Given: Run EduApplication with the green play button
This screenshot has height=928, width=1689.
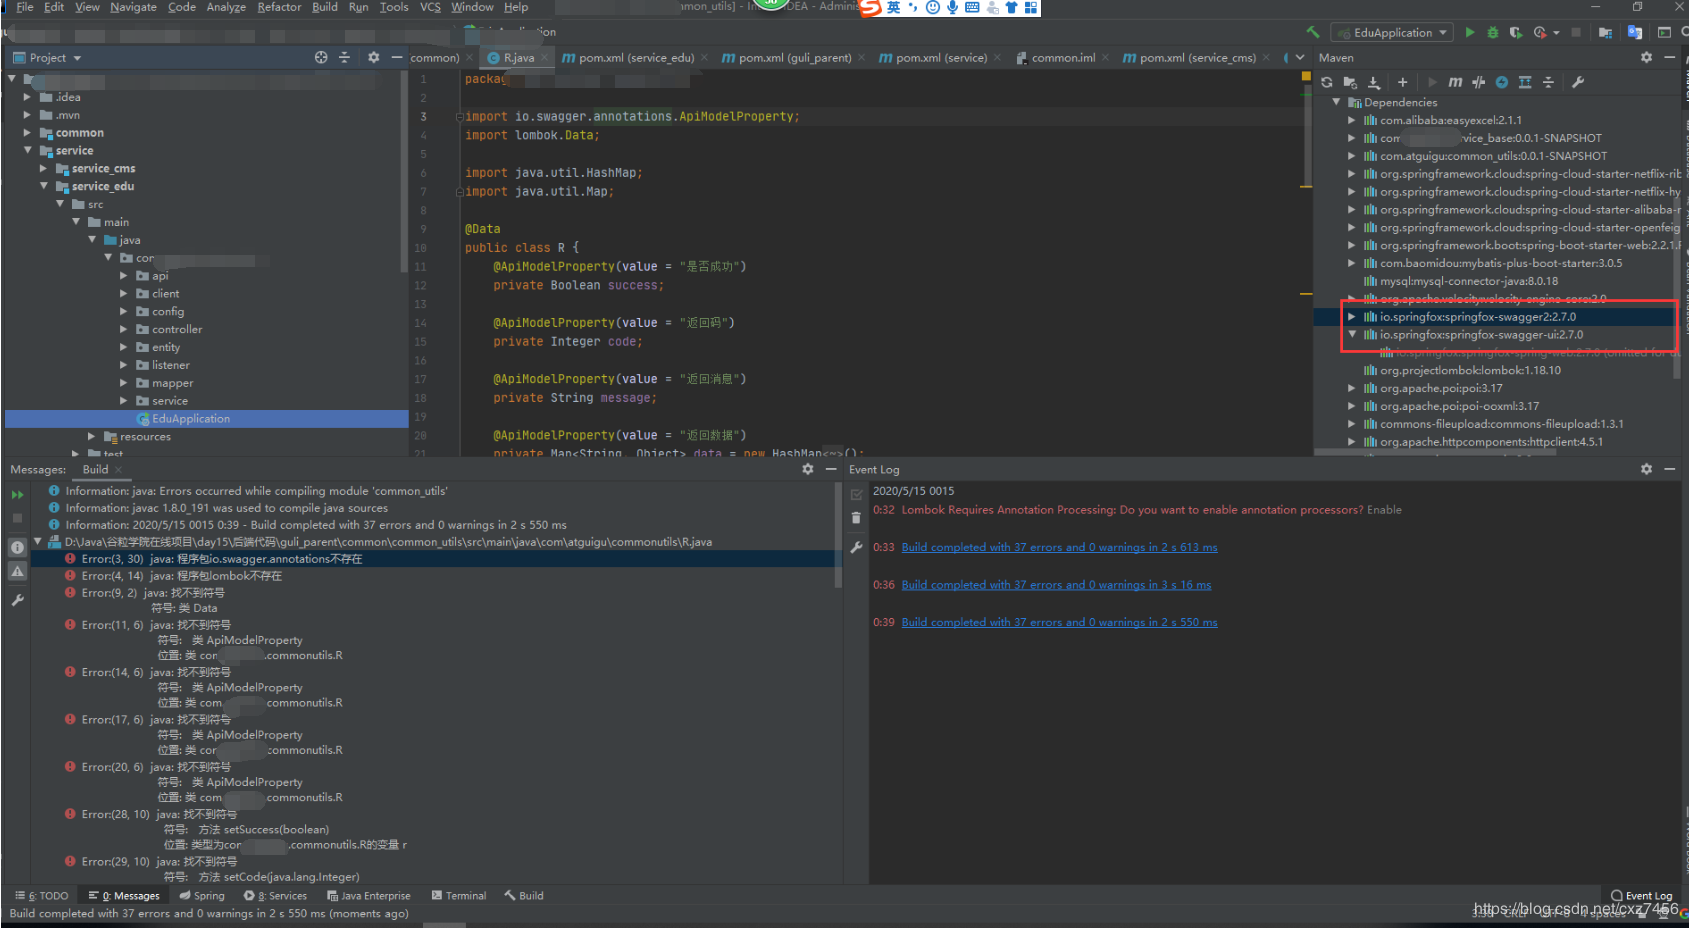Looking at the screenshot, I should pyautogui.click(x=1469, y=32).
